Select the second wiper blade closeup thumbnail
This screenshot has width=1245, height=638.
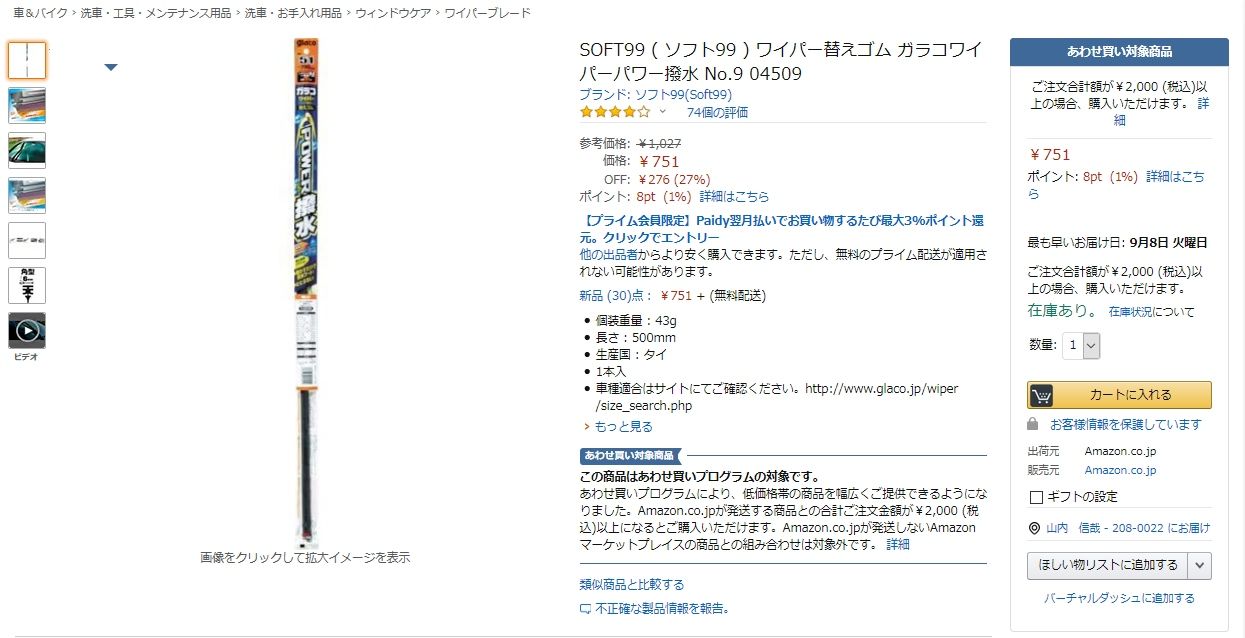coord(27,195)
